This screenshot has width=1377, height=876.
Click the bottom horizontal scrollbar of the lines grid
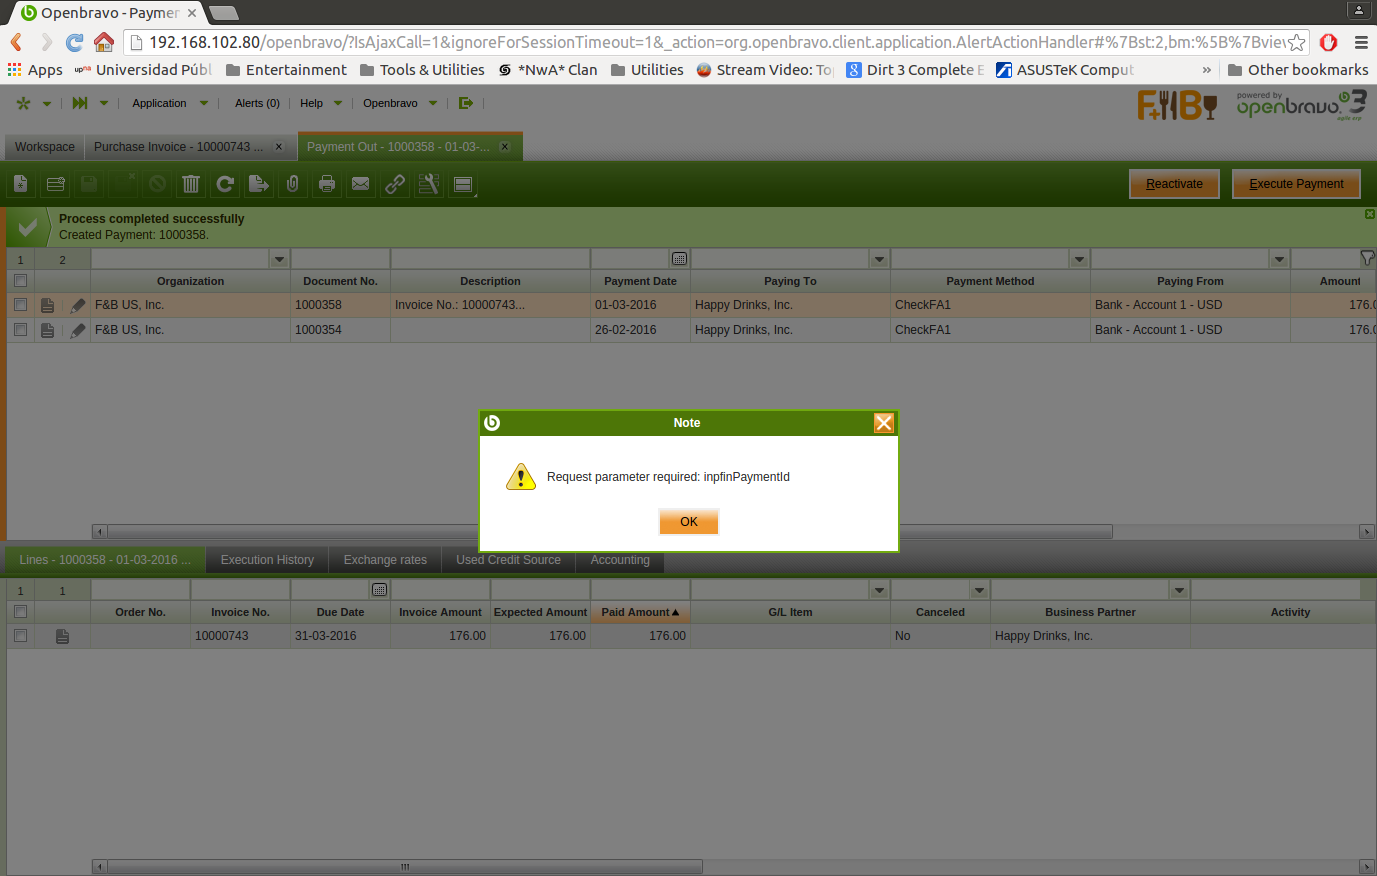pos(404,867)
